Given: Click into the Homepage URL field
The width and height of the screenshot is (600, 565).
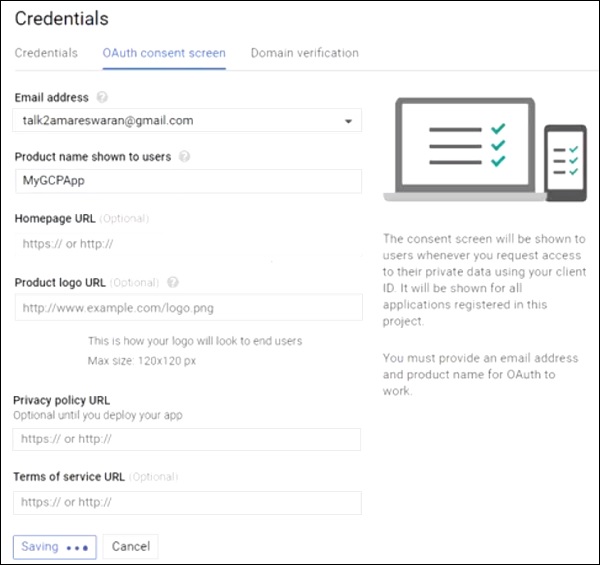Looking at the screenshot, I should [187, 243].
